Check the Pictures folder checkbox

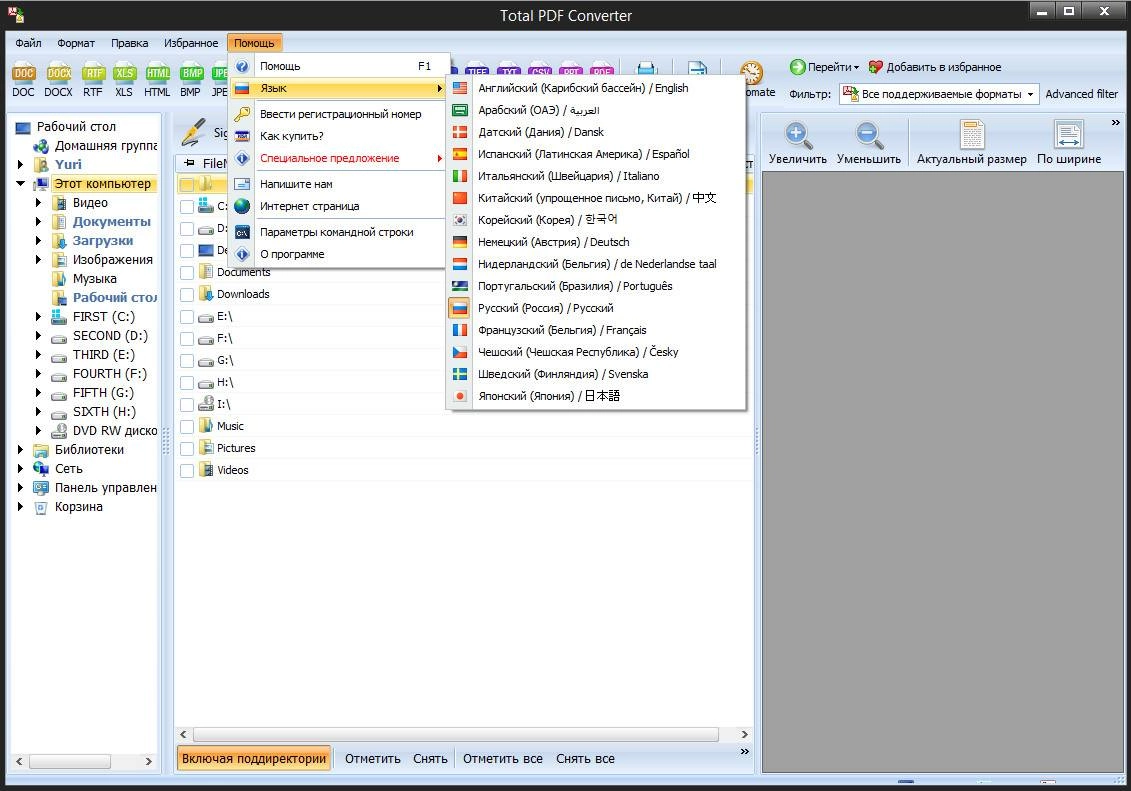187,448
